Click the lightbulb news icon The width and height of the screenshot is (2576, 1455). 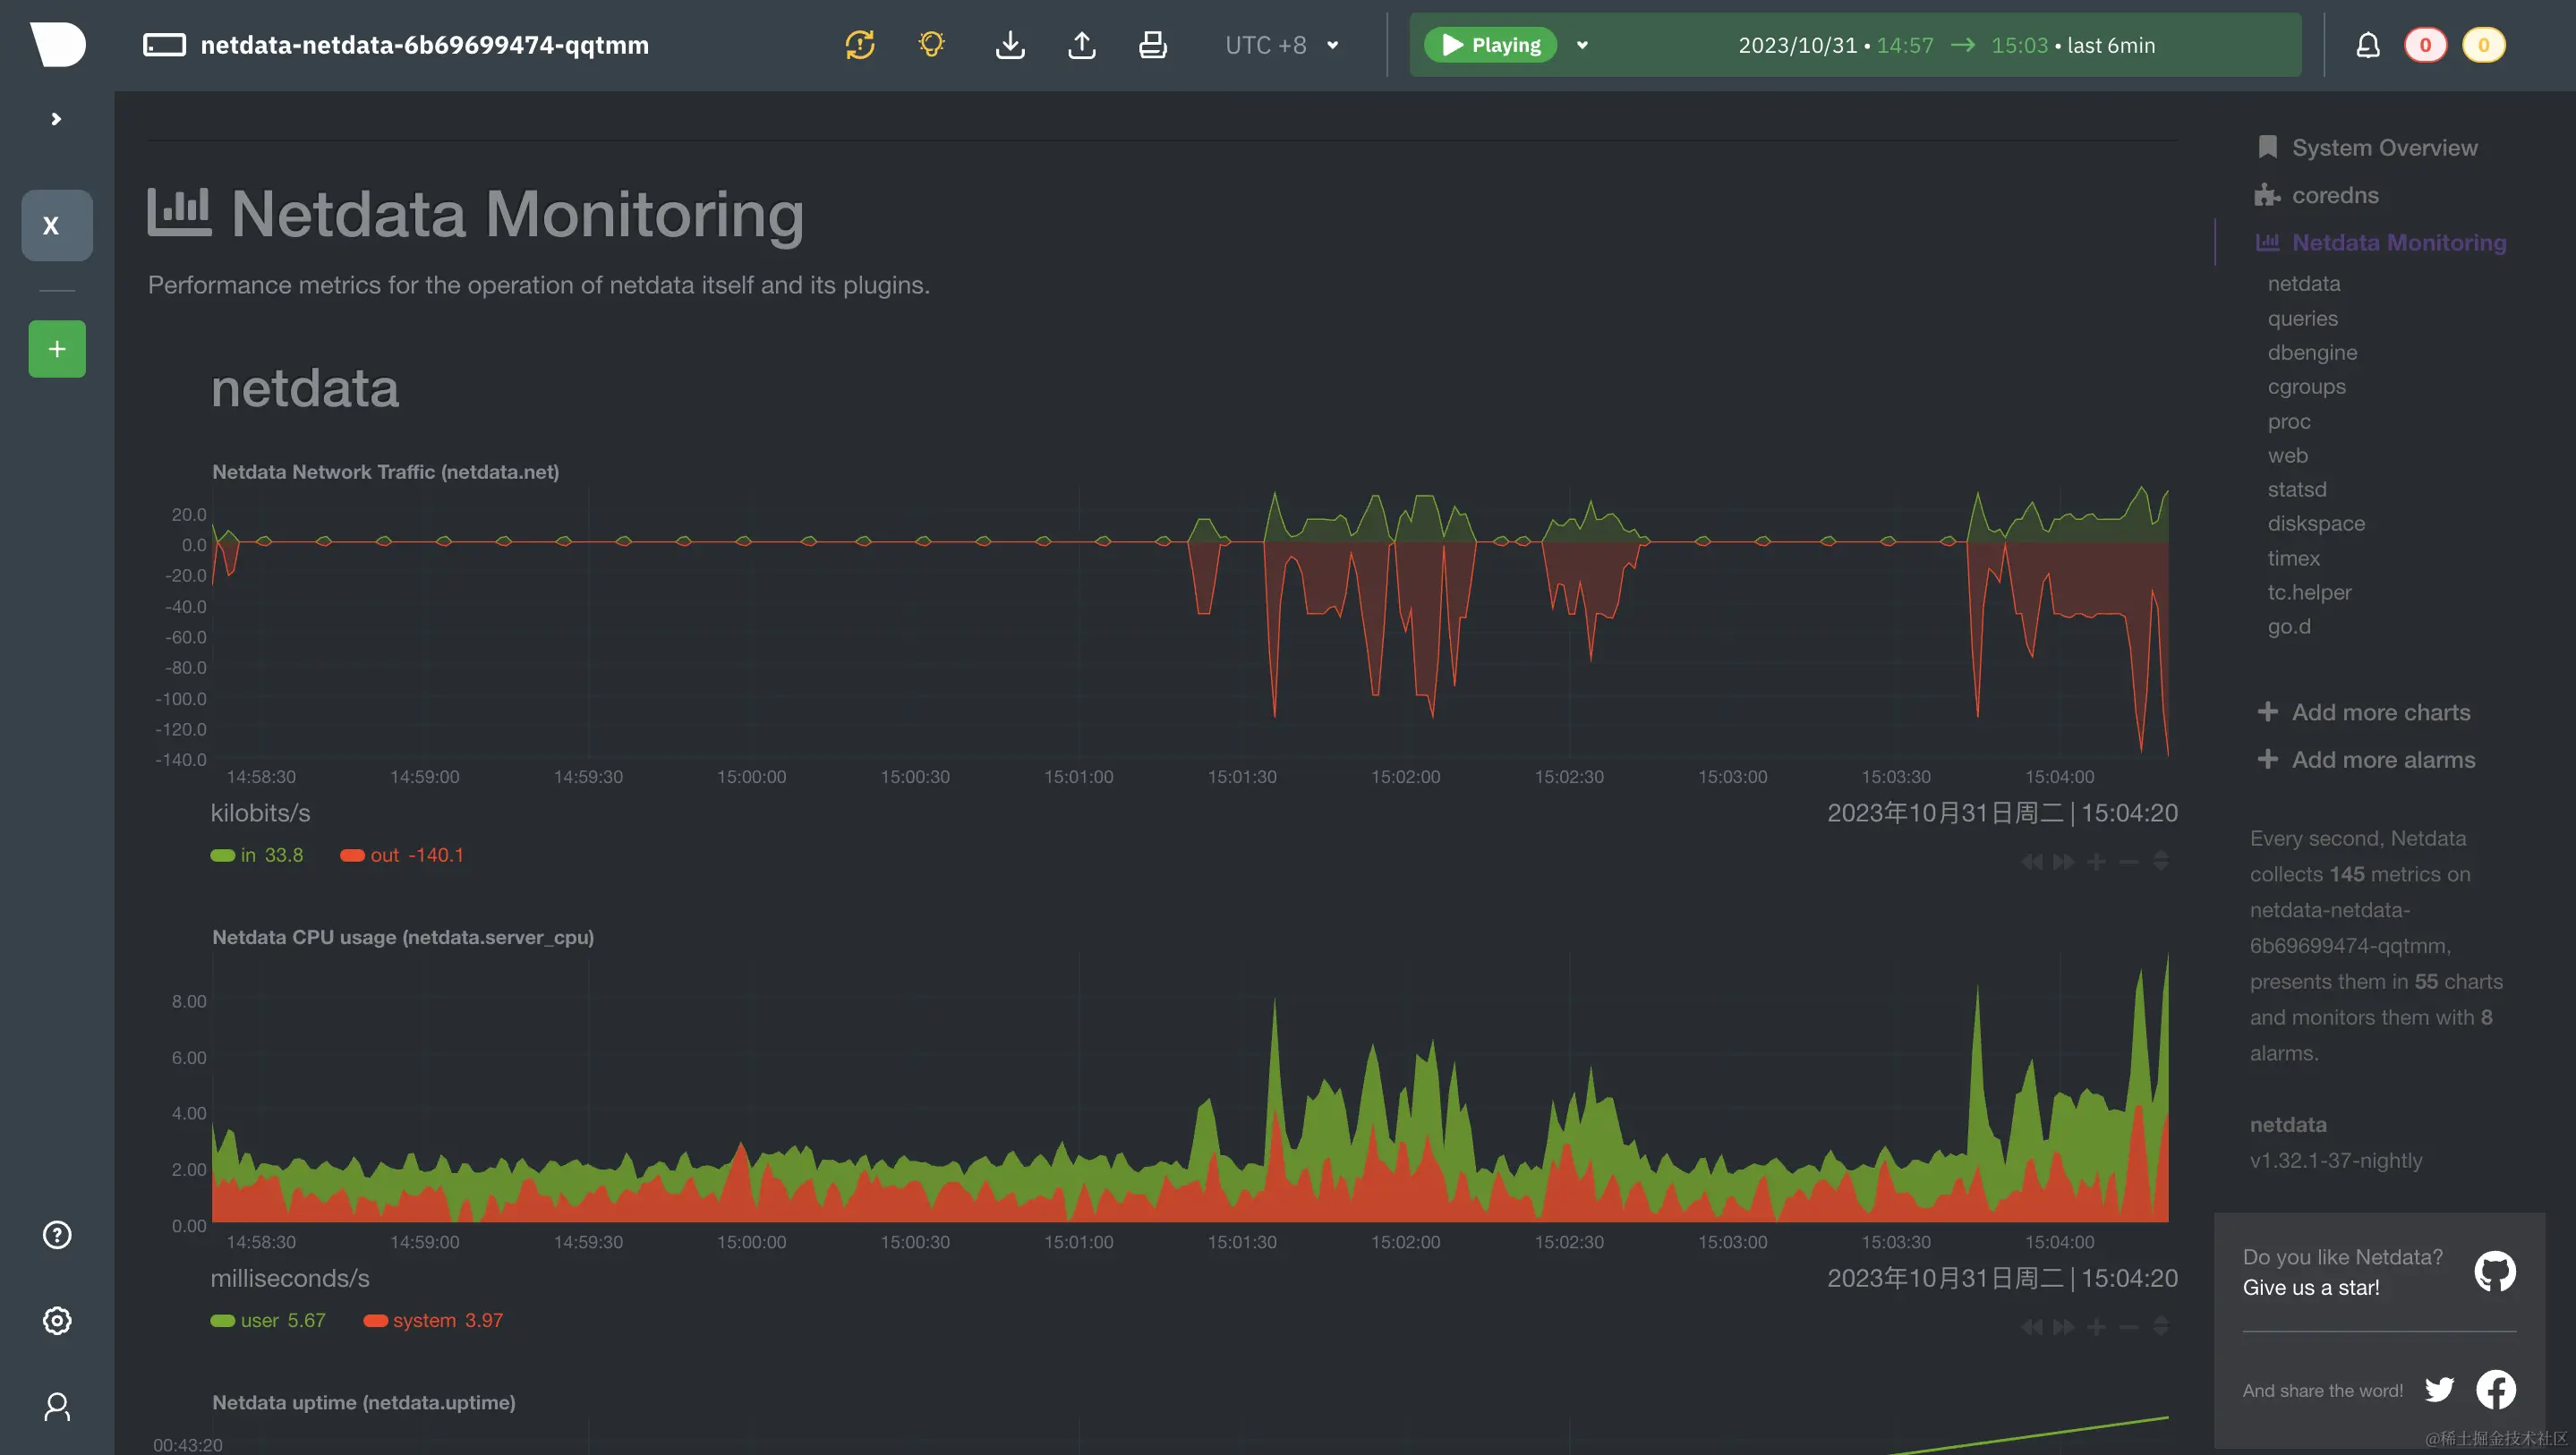point(931,45)
